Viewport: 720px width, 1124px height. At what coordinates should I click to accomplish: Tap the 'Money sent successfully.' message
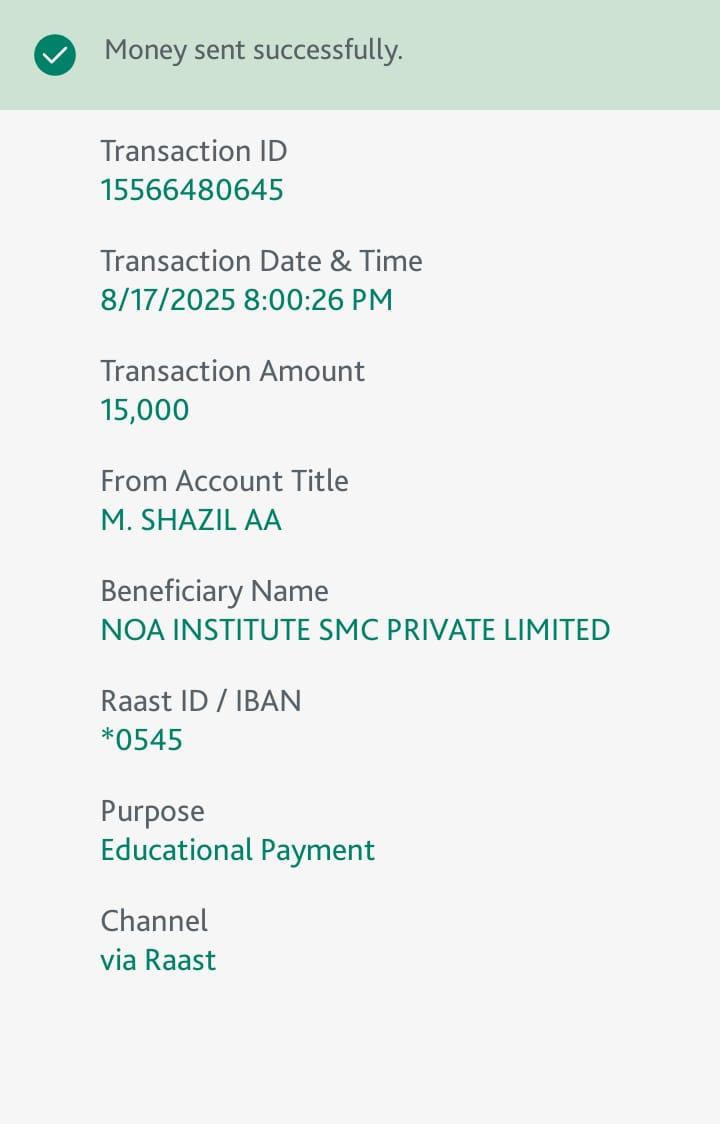pos(253,50)
